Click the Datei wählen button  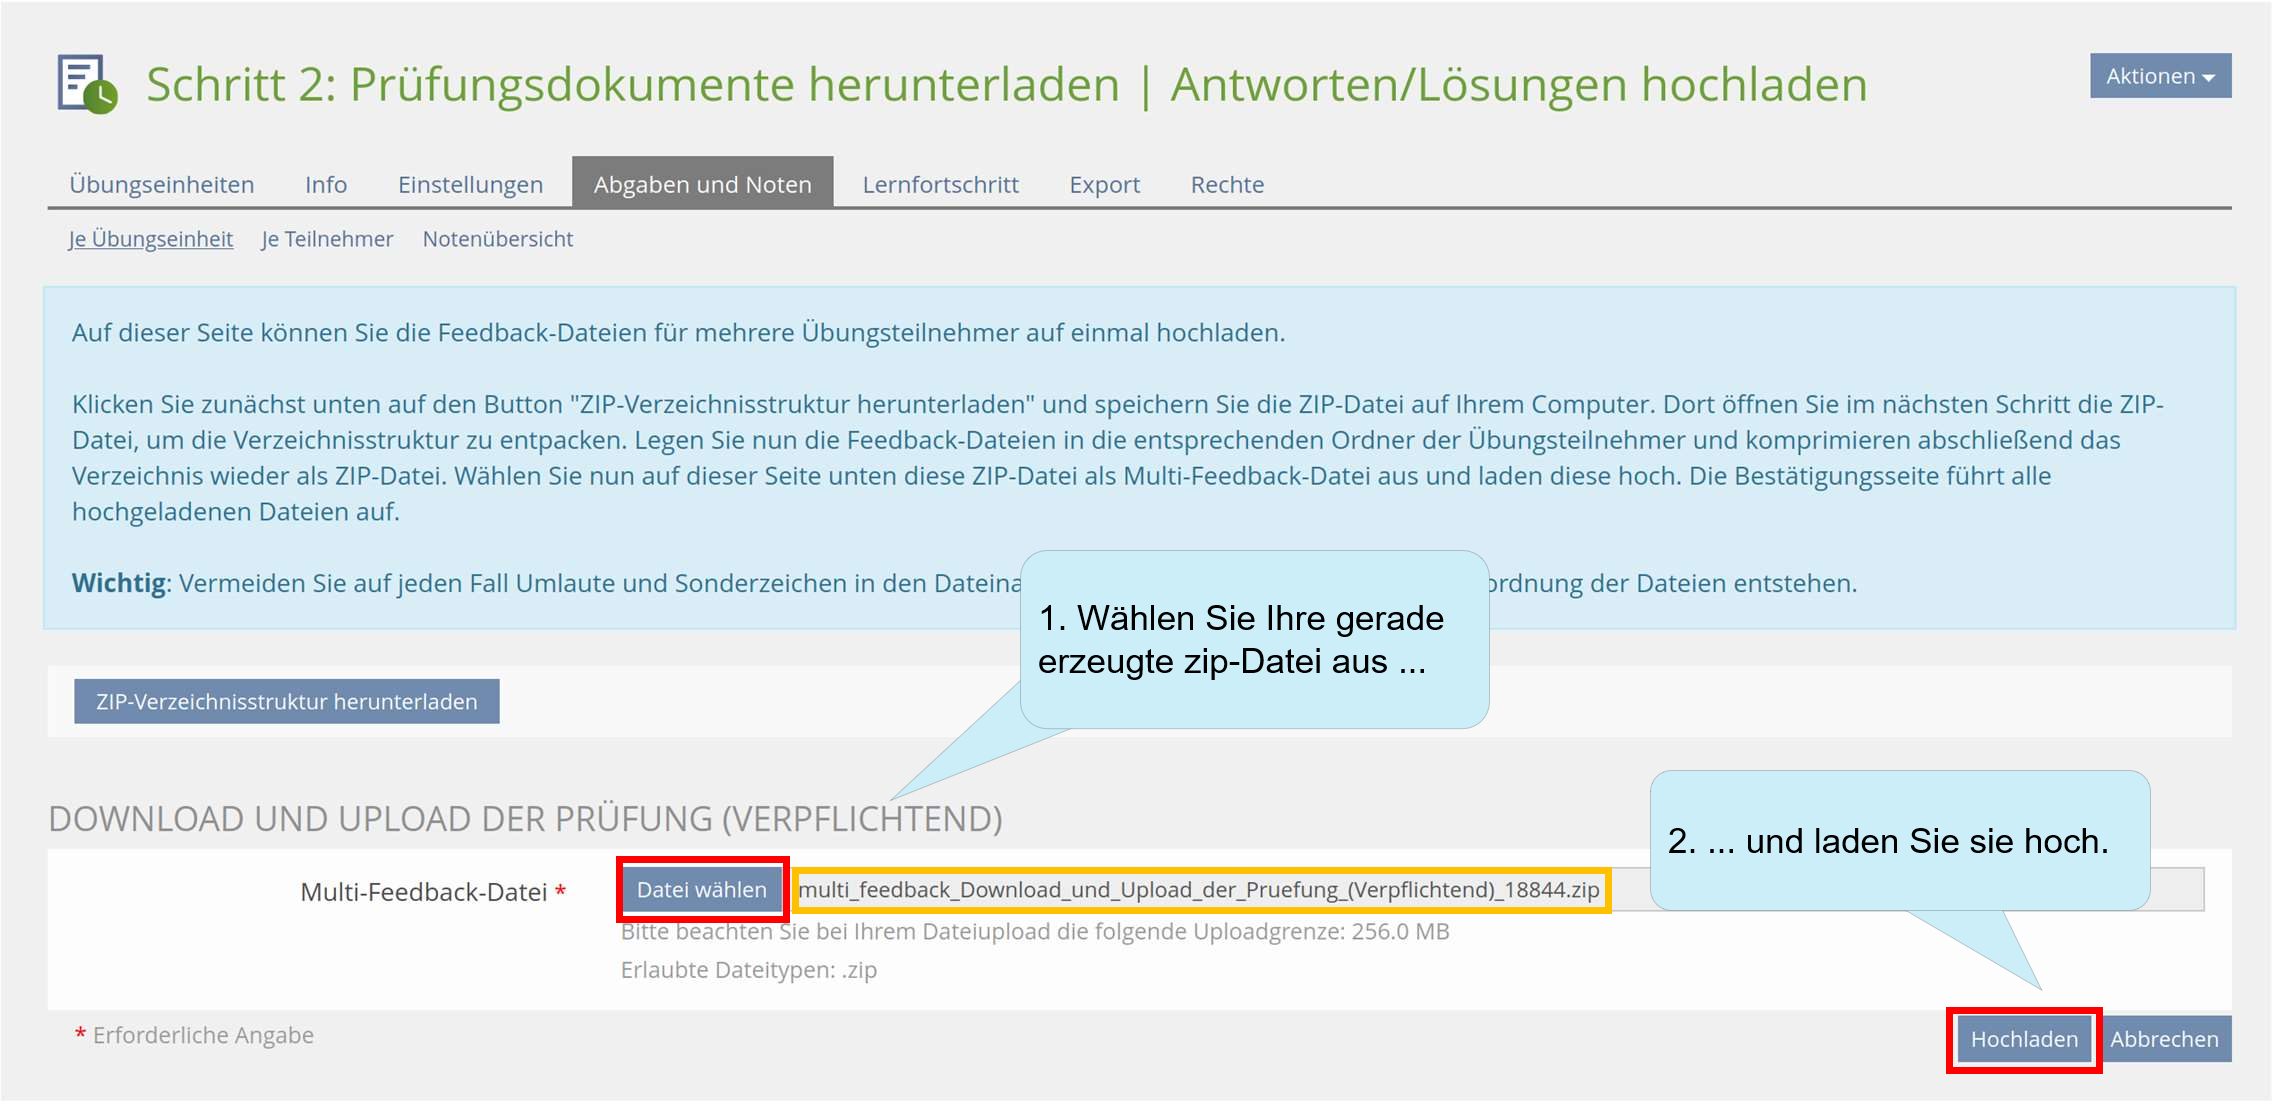coord(702,889)
